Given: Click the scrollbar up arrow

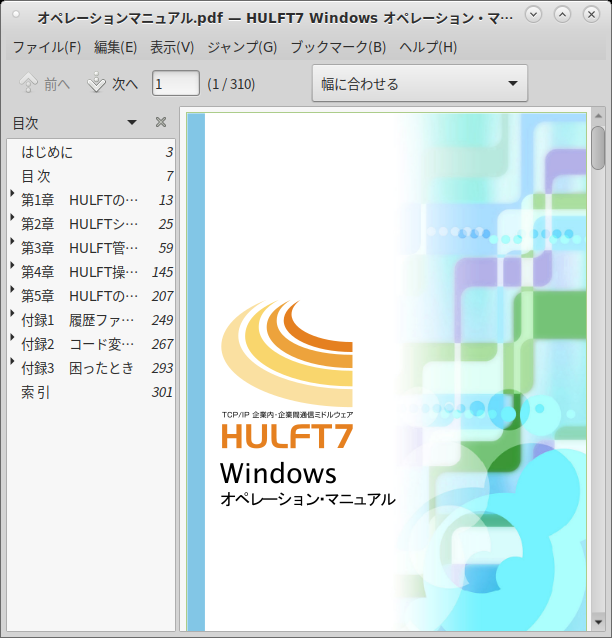Looking at the screenshot, I should pos(598,116).
